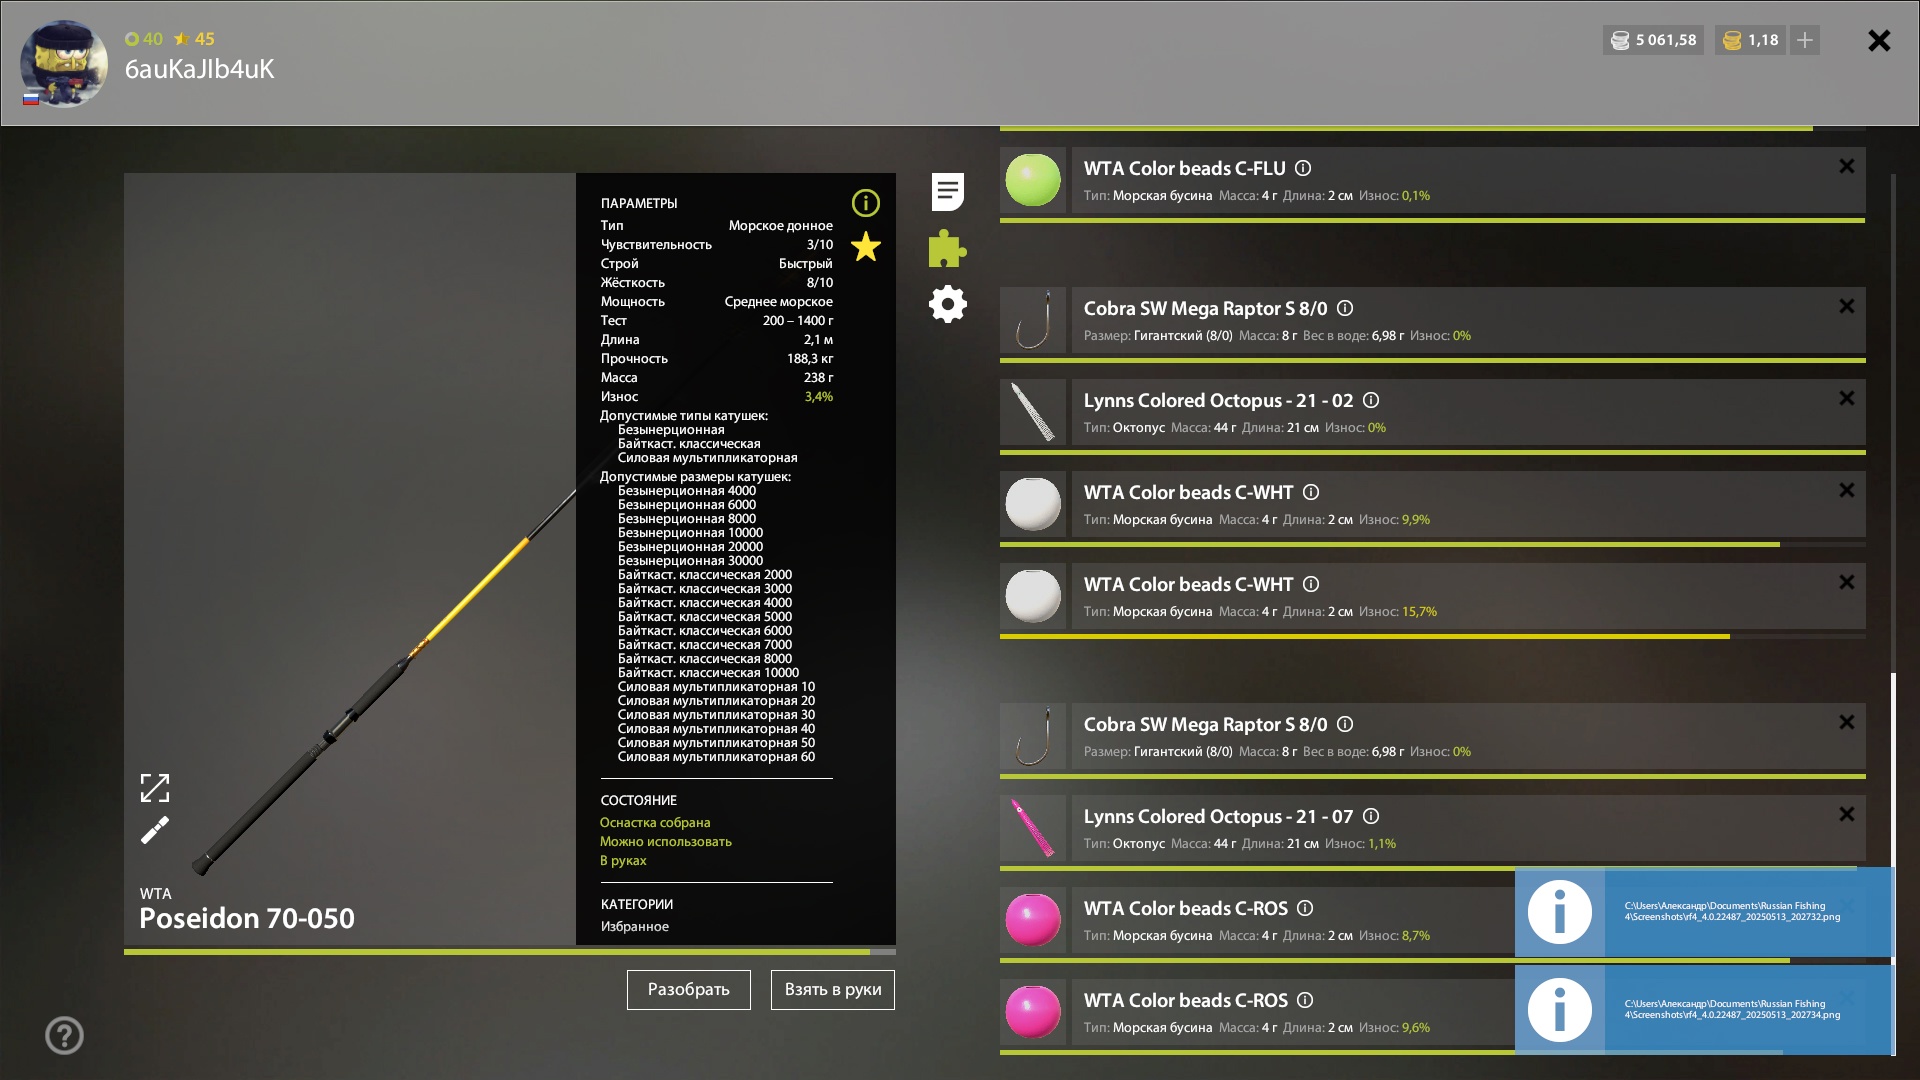Click the plus button to add gold
The width and height of the screenshot is (1920, 1080).
[1805, 40]
